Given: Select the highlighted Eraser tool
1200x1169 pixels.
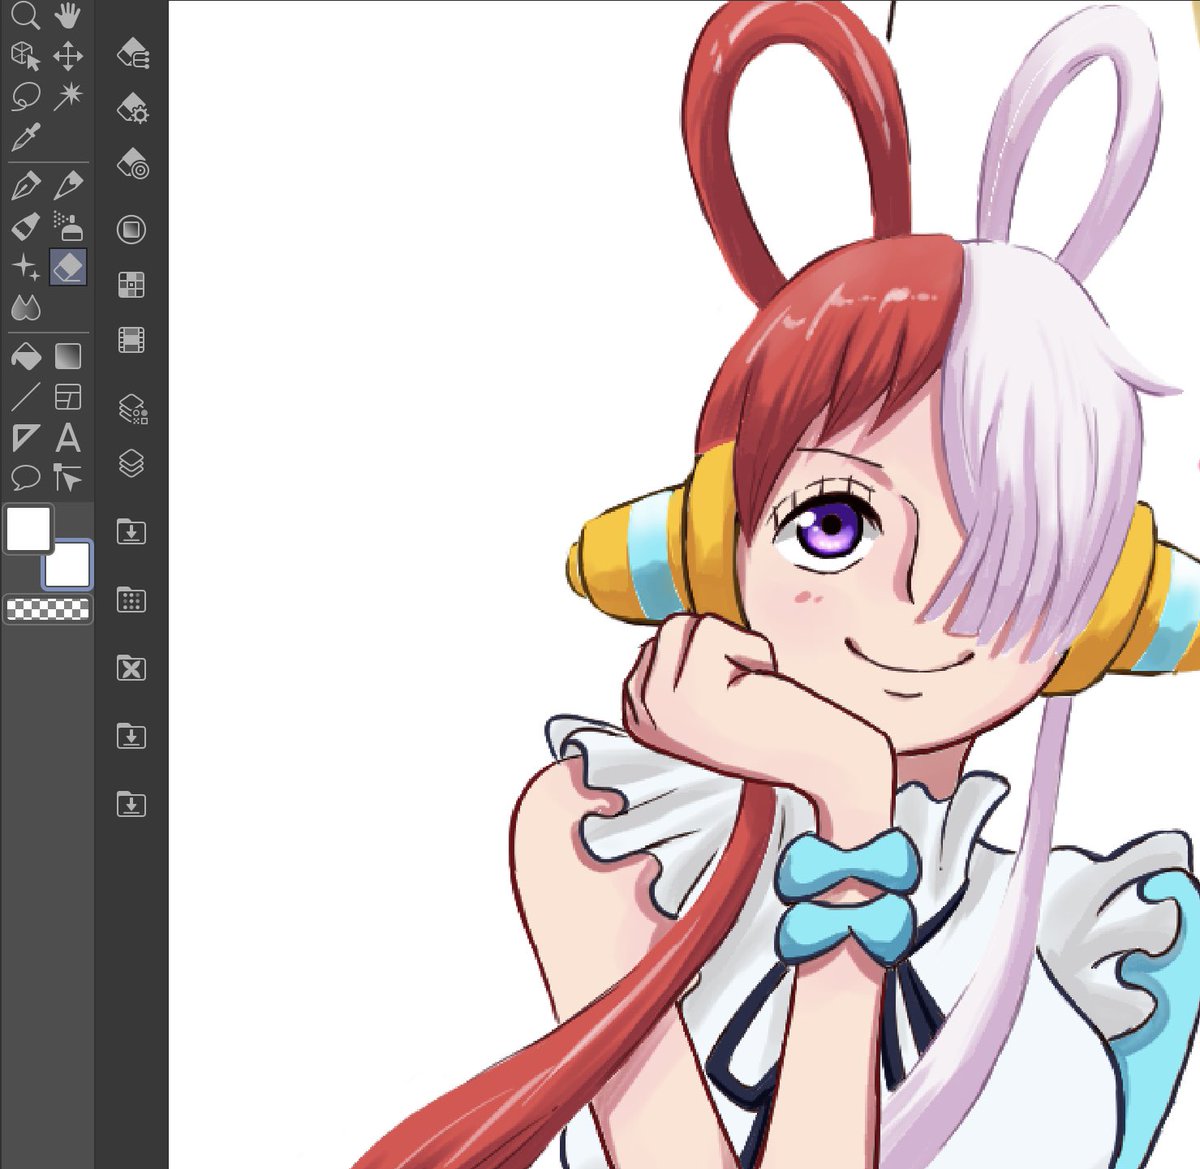Looking at the screenshot, I should pos(68,267).
